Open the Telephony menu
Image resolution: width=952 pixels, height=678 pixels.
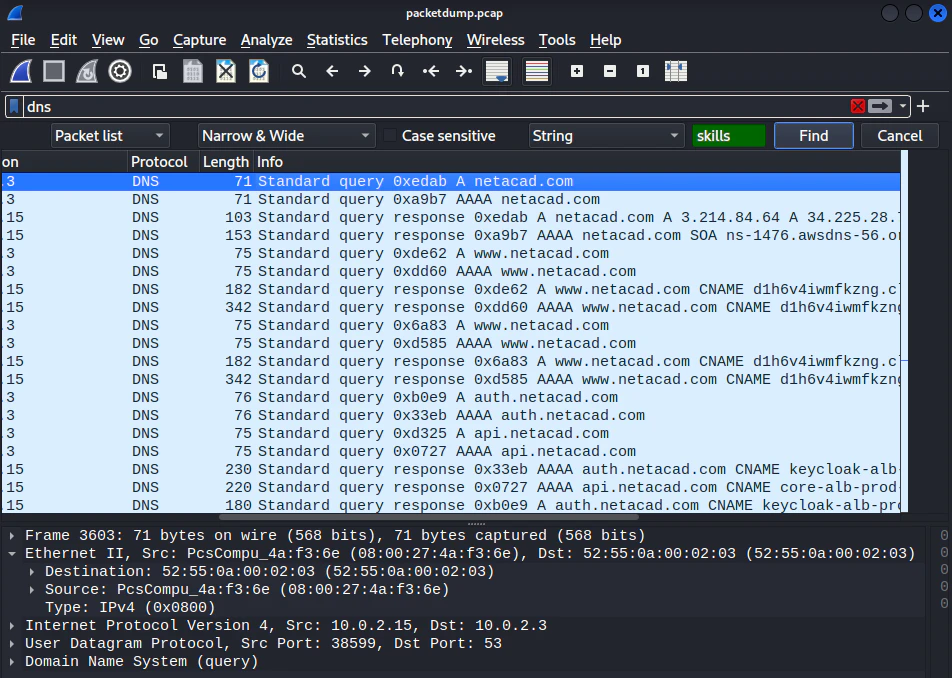pyautogui.click(x=417, y=40)
